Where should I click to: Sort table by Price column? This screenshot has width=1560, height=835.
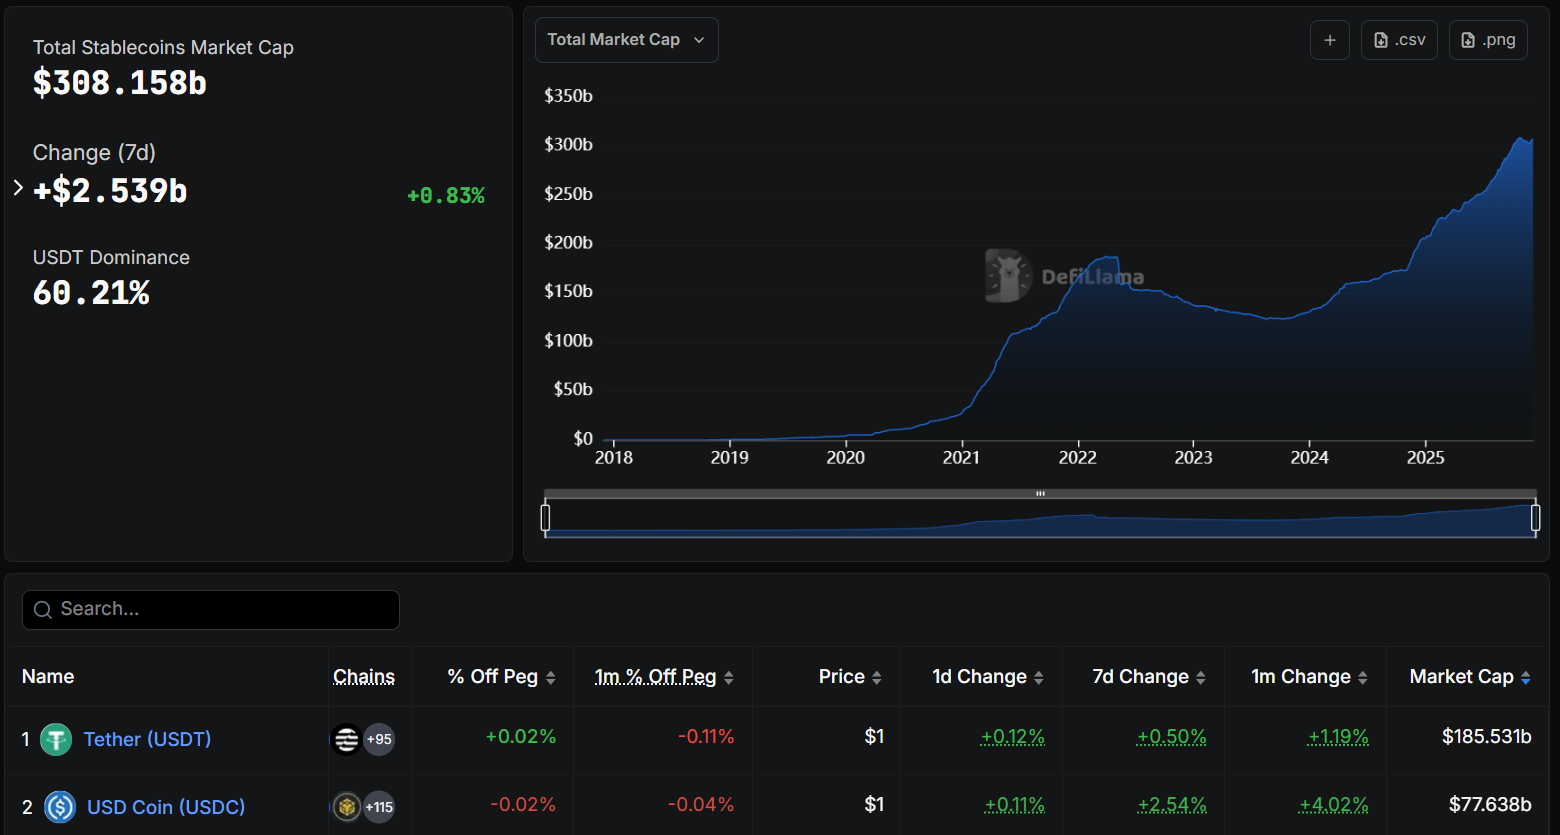tap(850, 677)
